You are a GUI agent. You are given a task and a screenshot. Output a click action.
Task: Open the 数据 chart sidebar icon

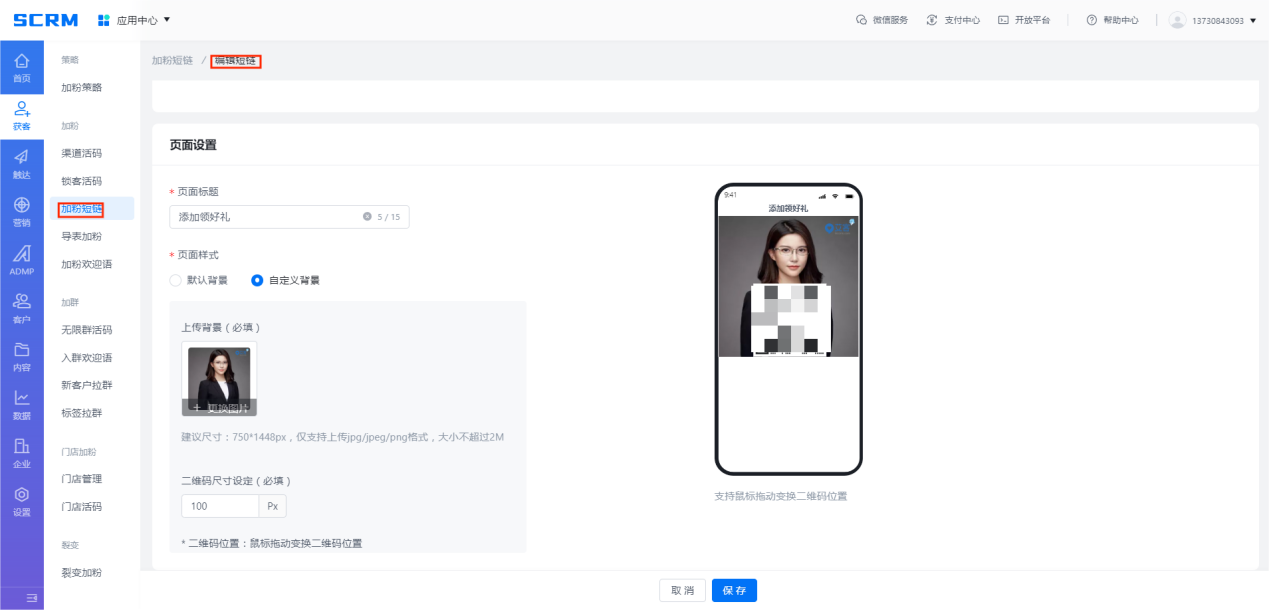tap(21, 404)
